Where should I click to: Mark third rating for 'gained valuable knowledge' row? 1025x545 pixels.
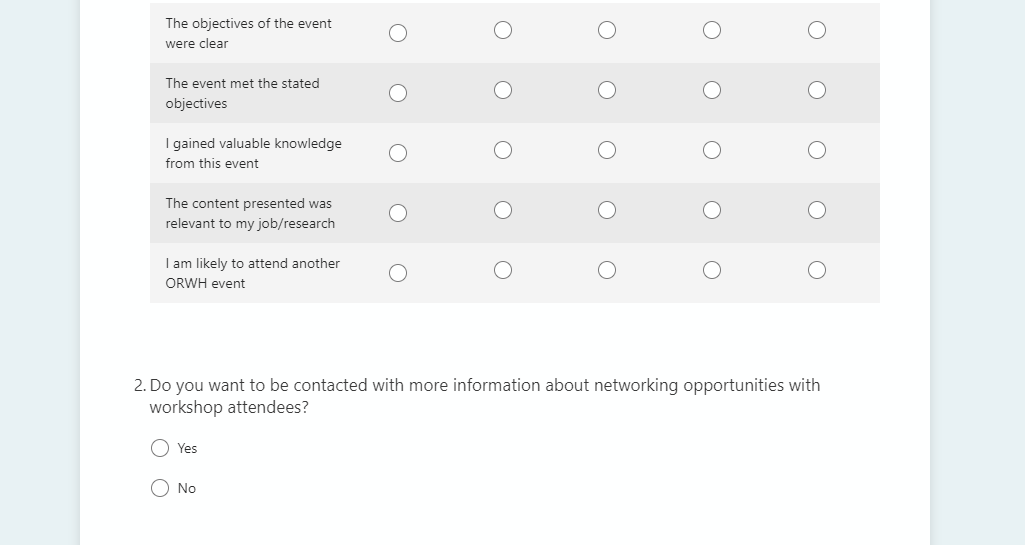pos(607,150)
